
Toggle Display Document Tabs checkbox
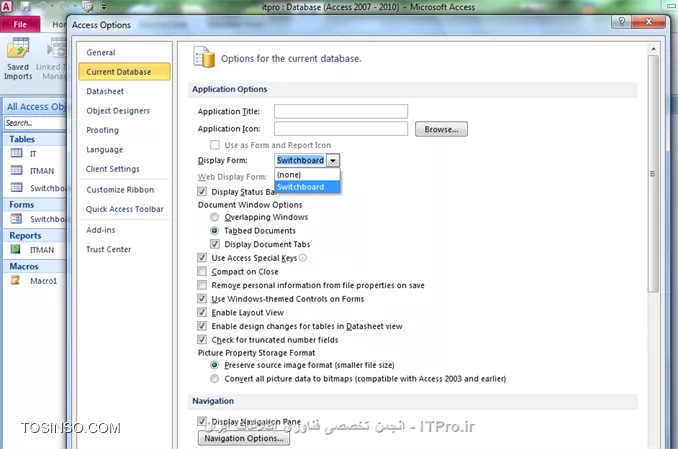point(214,244)
